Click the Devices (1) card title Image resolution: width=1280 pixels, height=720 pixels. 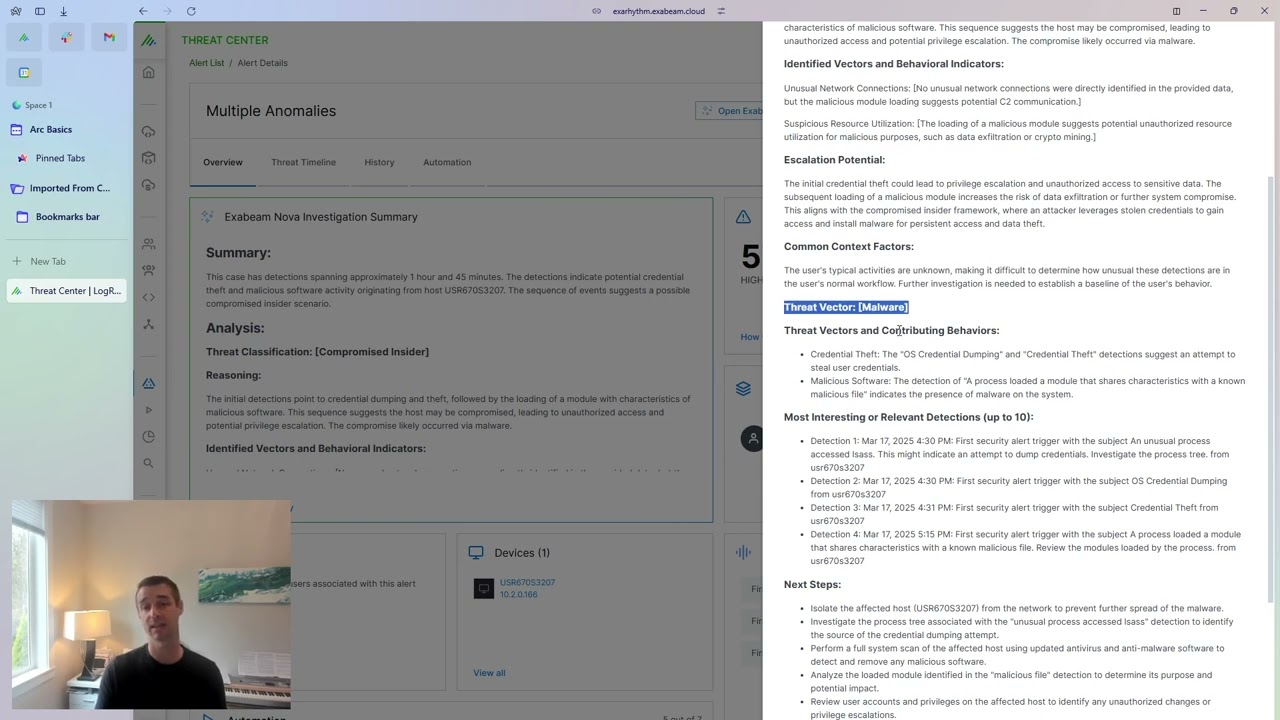(x=522, y=553)
